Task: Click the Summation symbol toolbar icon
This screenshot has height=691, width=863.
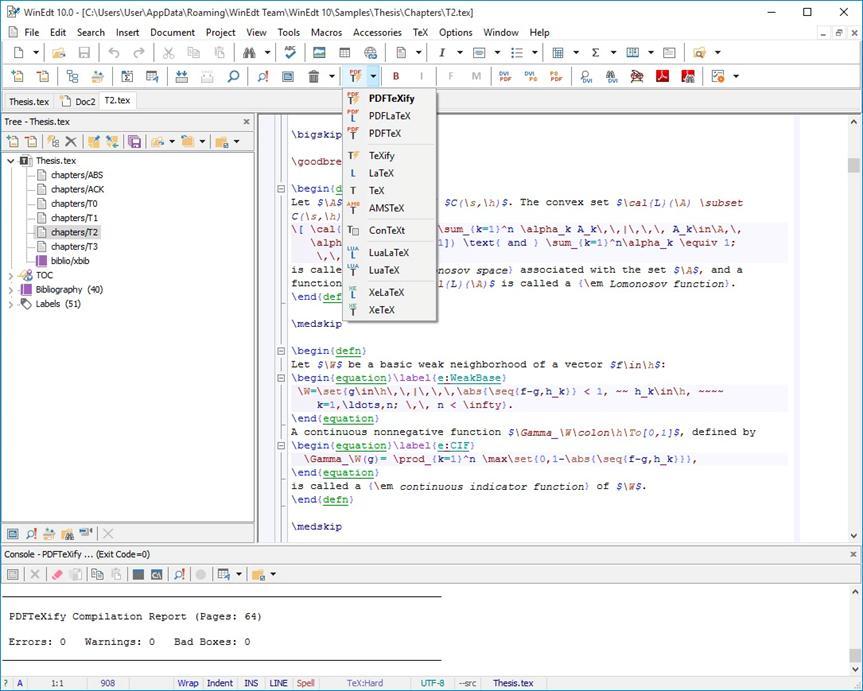Action: pyautogui.click(x=595, y=52)
